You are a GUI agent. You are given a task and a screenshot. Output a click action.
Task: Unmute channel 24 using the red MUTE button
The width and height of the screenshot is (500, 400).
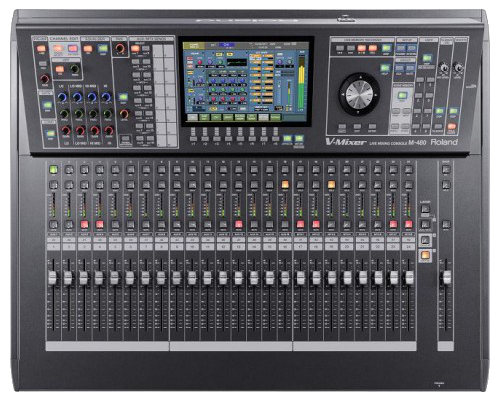coord(409,224)
